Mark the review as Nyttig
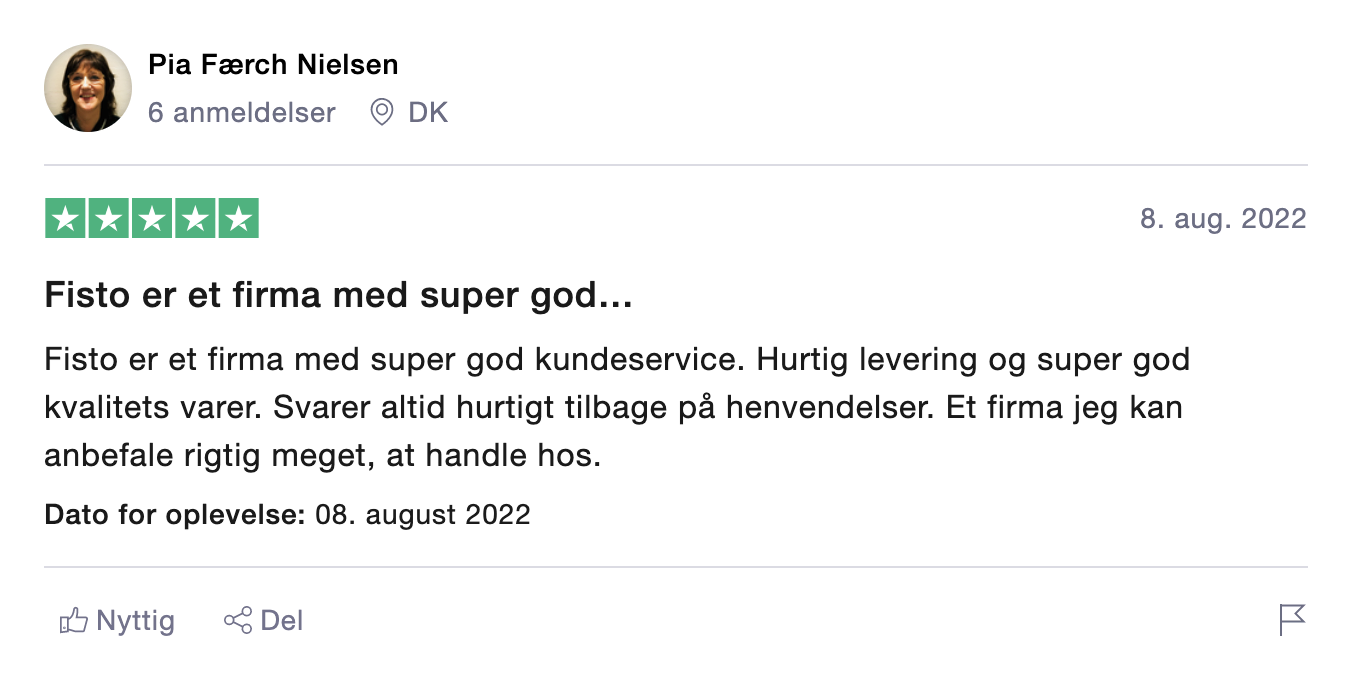The image size is (1356, 682). tap(135, 621)
